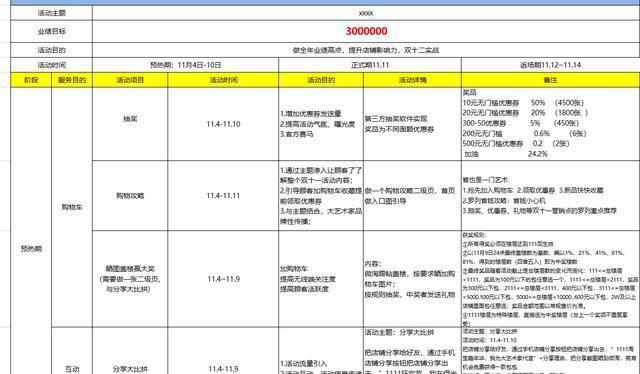This screenshot has width=640, height=374.
Task: Click the cell starting 1.增加优惠券发送量
Action: (x=321, y=124)
